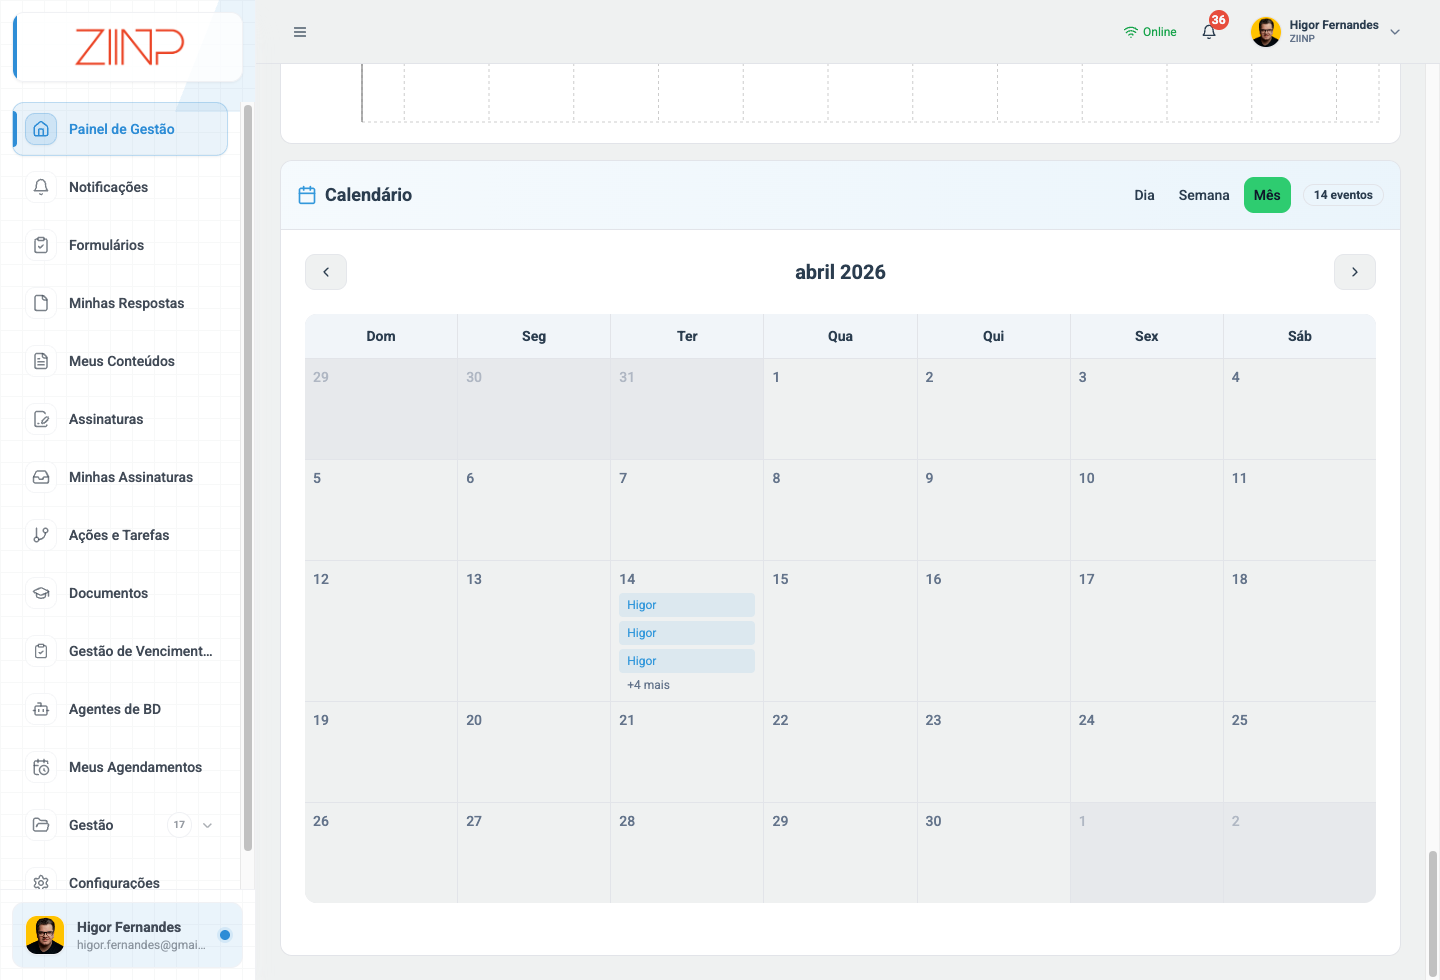The width and height of the screenshot is (1440, 980).
Task: Select the Mês calendar view
Action: point(1267,195)
